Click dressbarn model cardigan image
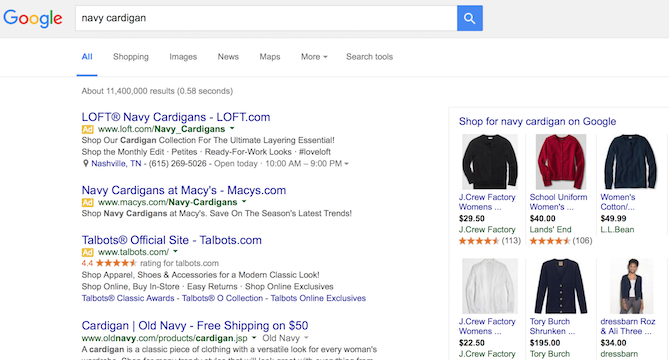The width and height of the screenshot is (669, 360). click(x=631, y=286)
